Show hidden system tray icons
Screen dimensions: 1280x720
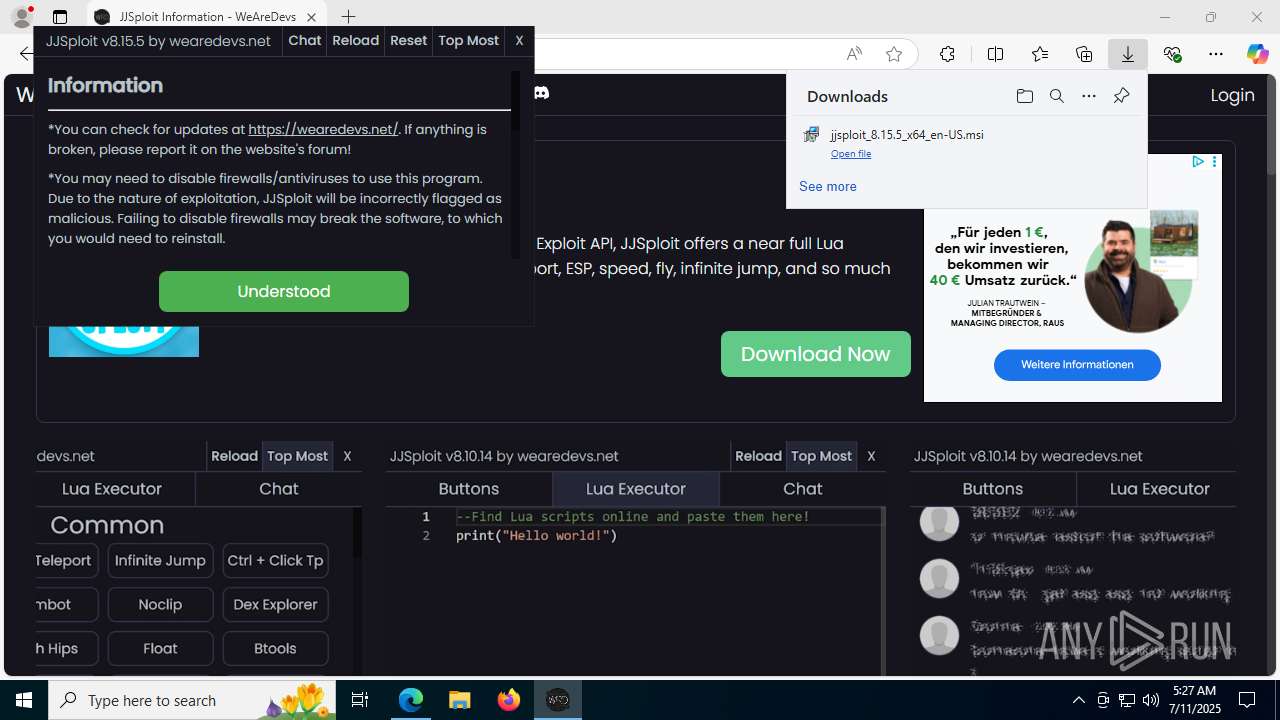pyautogui.click(x=1078, y=700)
